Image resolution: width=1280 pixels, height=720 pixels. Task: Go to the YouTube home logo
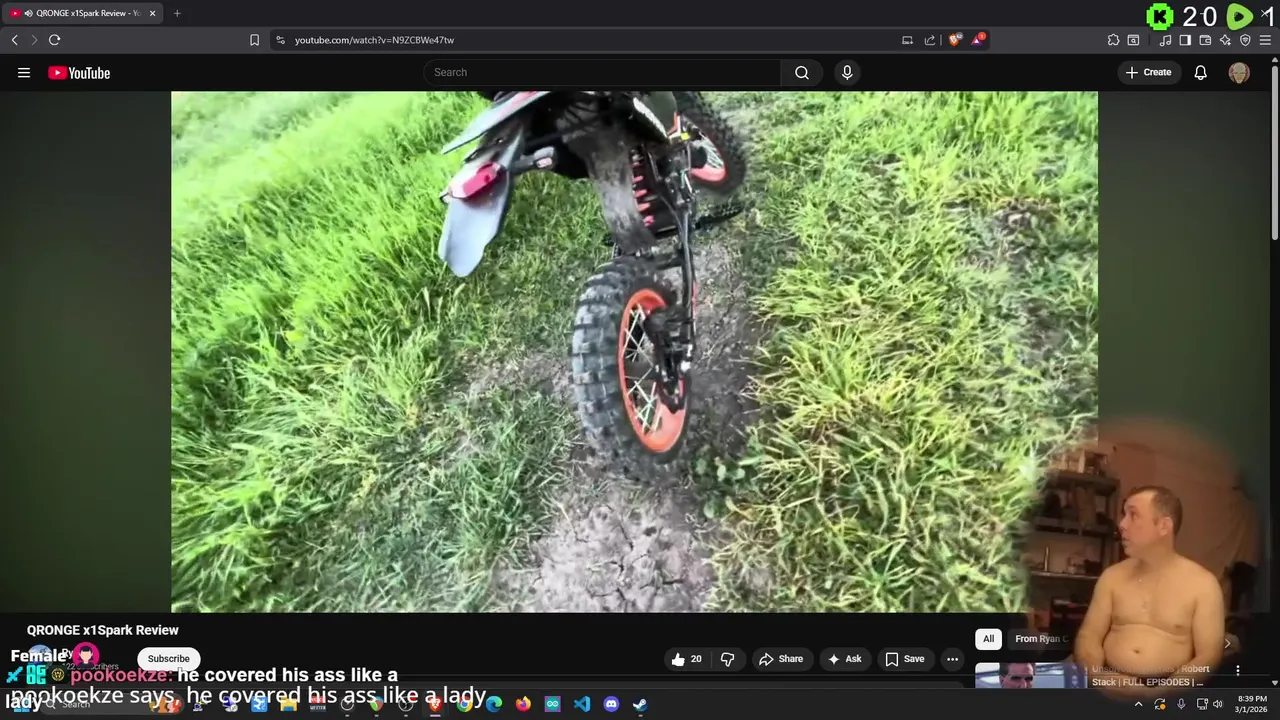(x=79, y=72)
